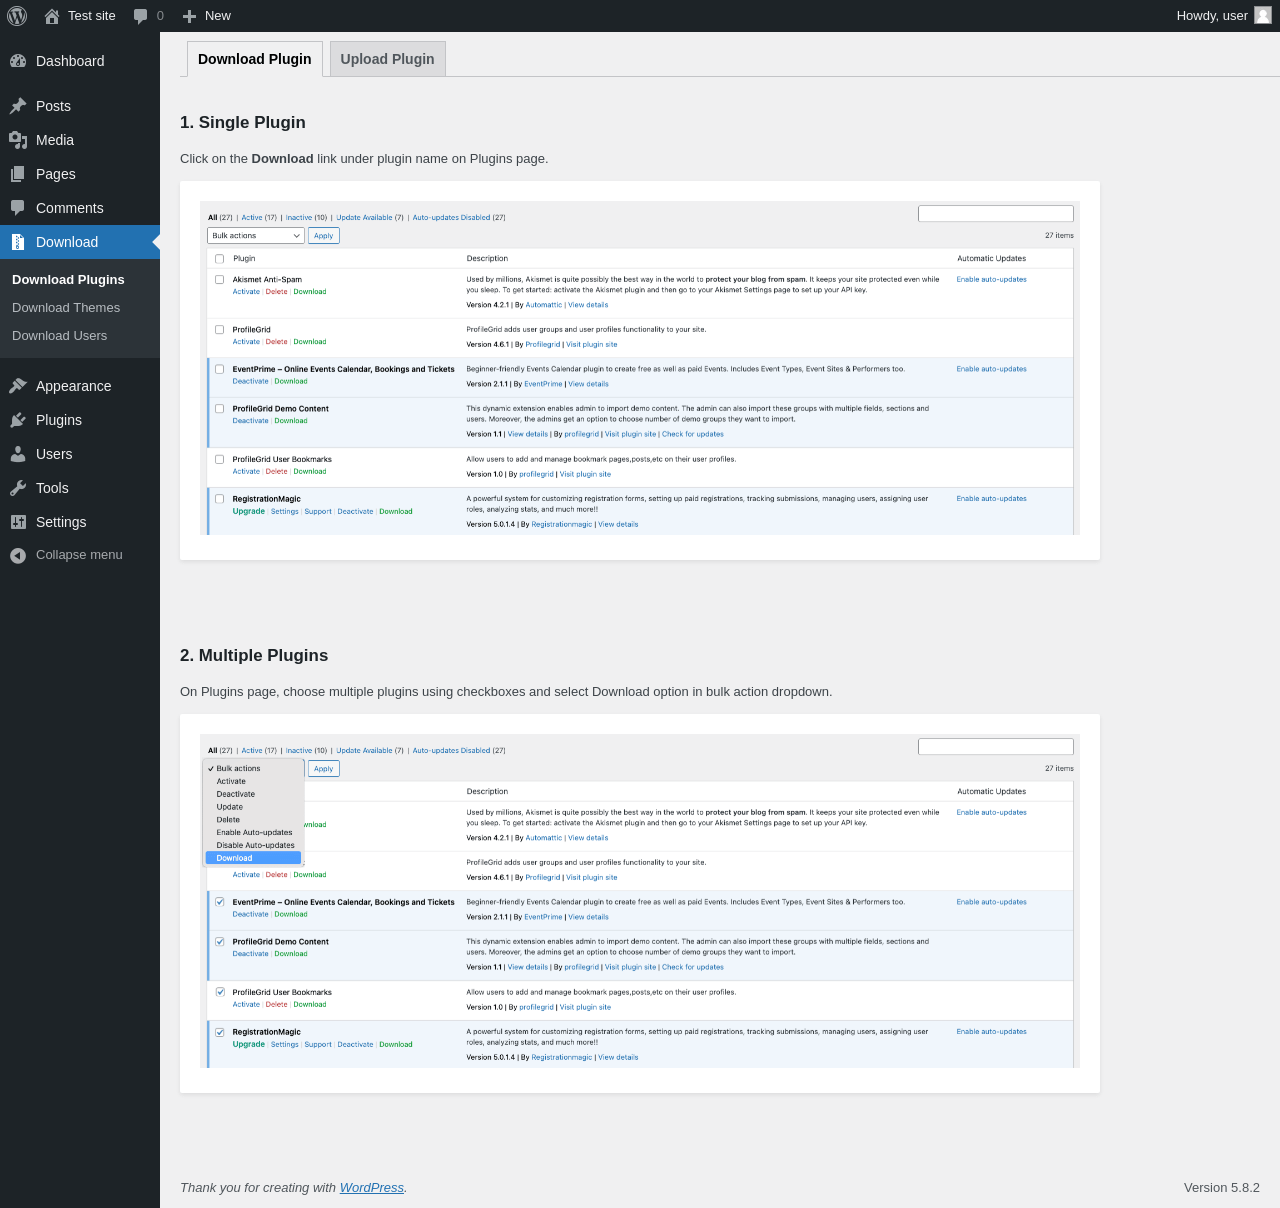The height and width of the screenshot is (1208, 1280).
Task: Open Dashboard via its gauge icon
Action: (18, 61)
